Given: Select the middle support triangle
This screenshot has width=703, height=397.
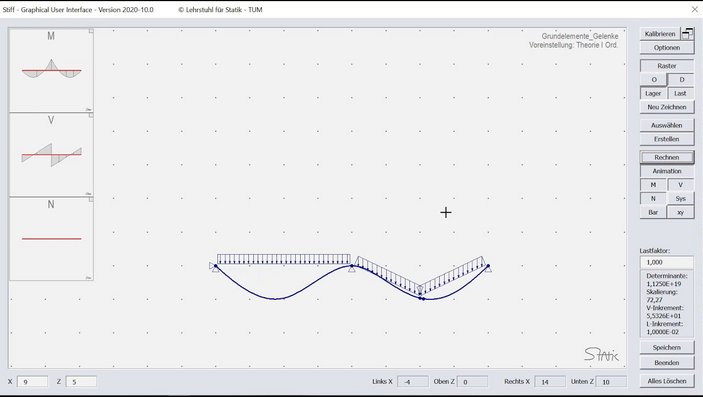Looking at the screenshot, I should [x=352, y=269].
